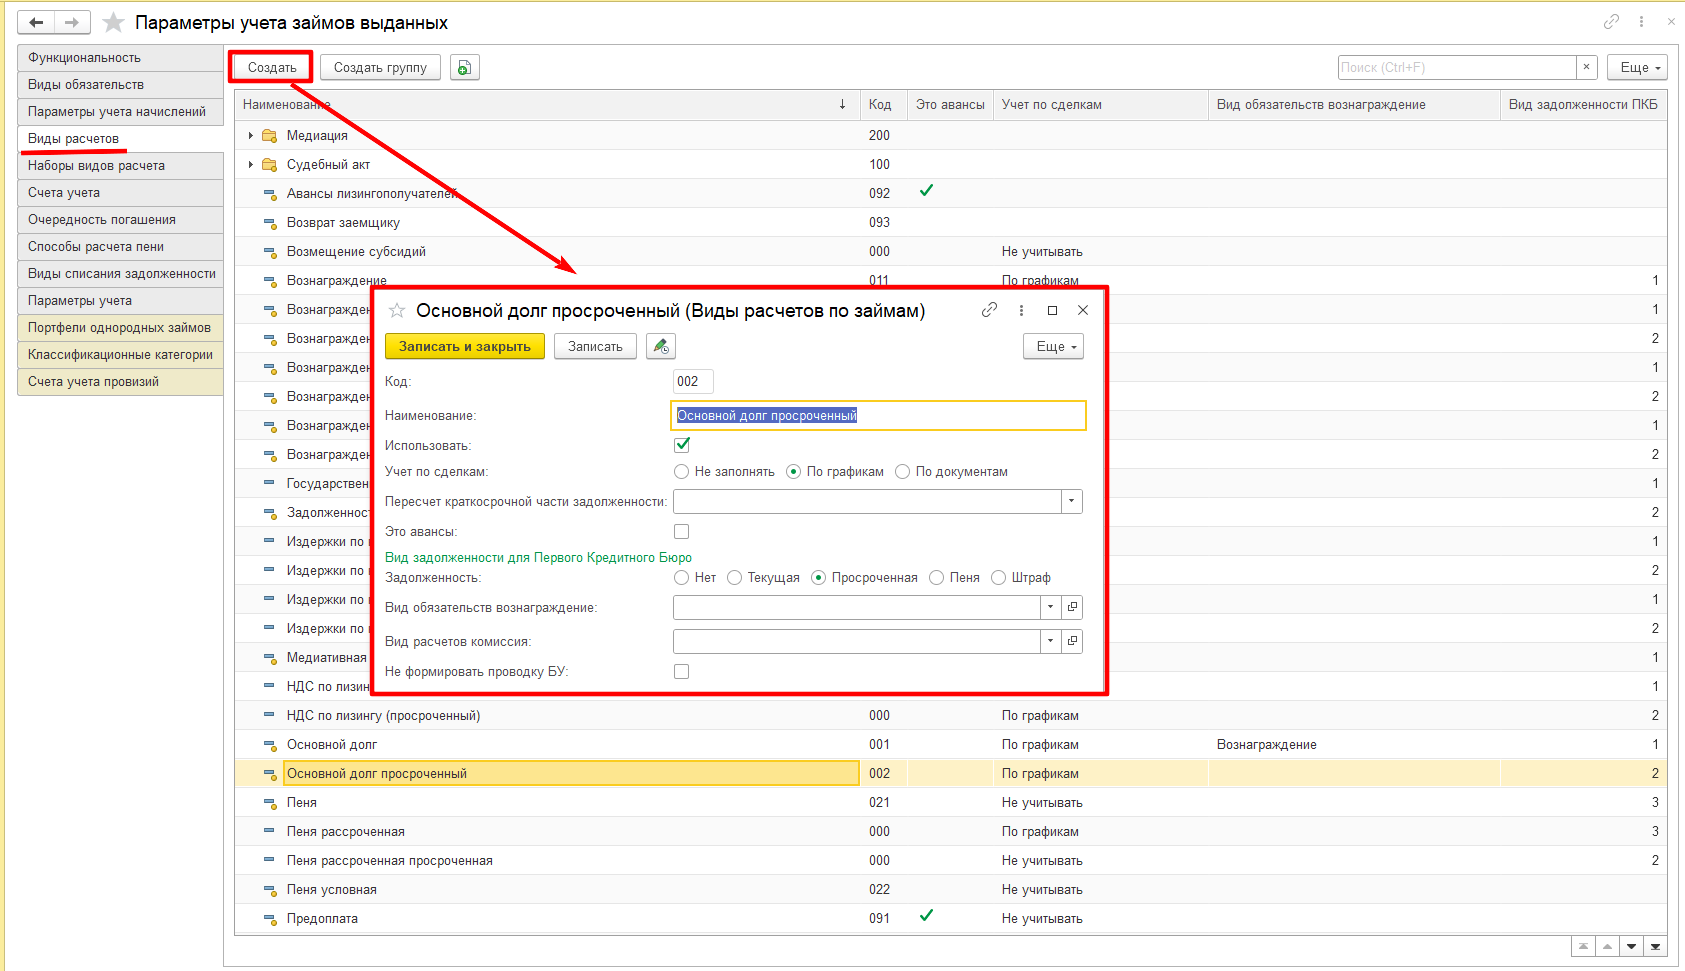Click the forward navigation arrow

[x=72, y=22]
